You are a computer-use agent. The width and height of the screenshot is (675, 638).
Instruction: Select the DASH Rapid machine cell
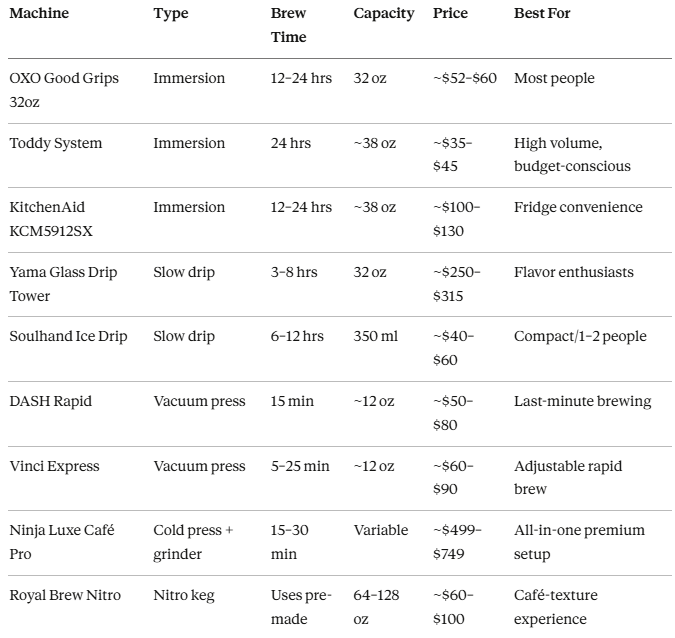50,401
